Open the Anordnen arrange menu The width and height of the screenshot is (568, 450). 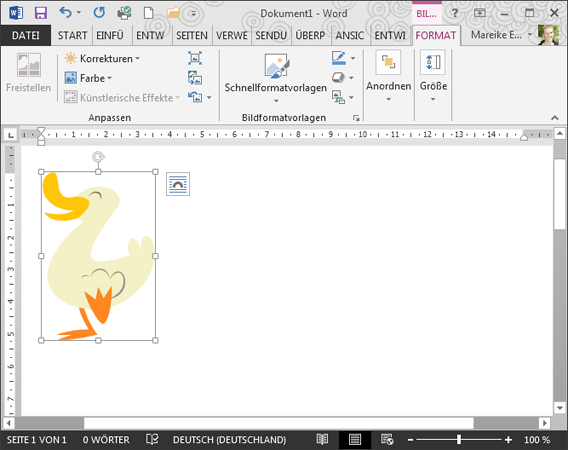[389, 77]
